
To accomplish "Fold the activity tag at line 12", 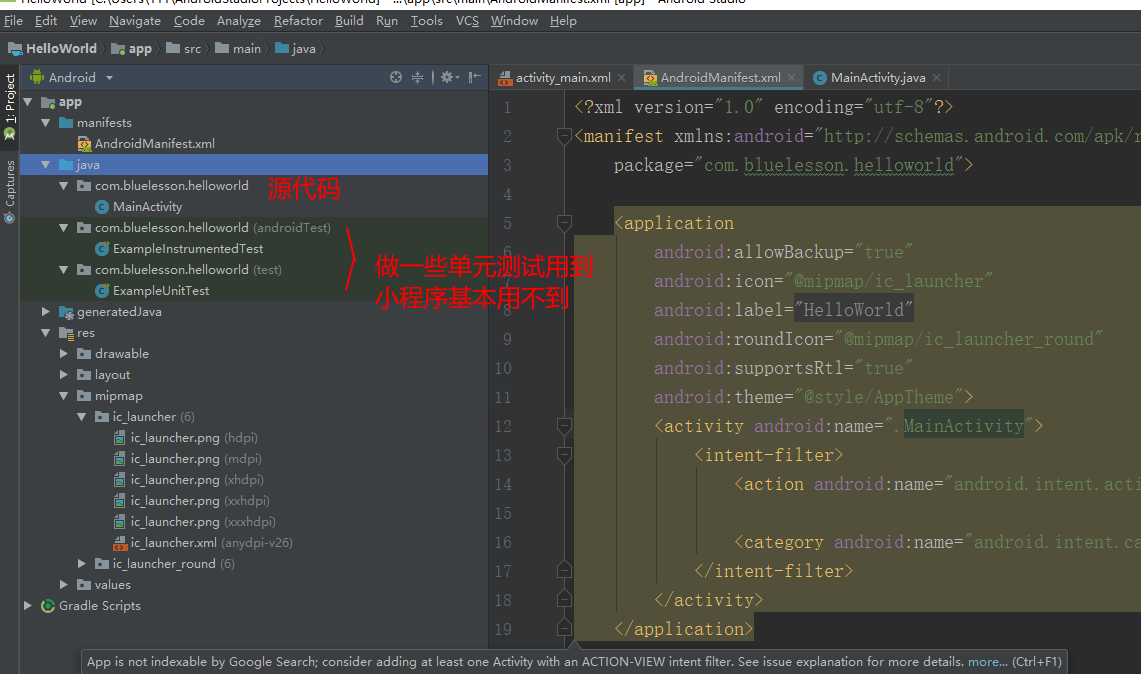I will [564, 426].
